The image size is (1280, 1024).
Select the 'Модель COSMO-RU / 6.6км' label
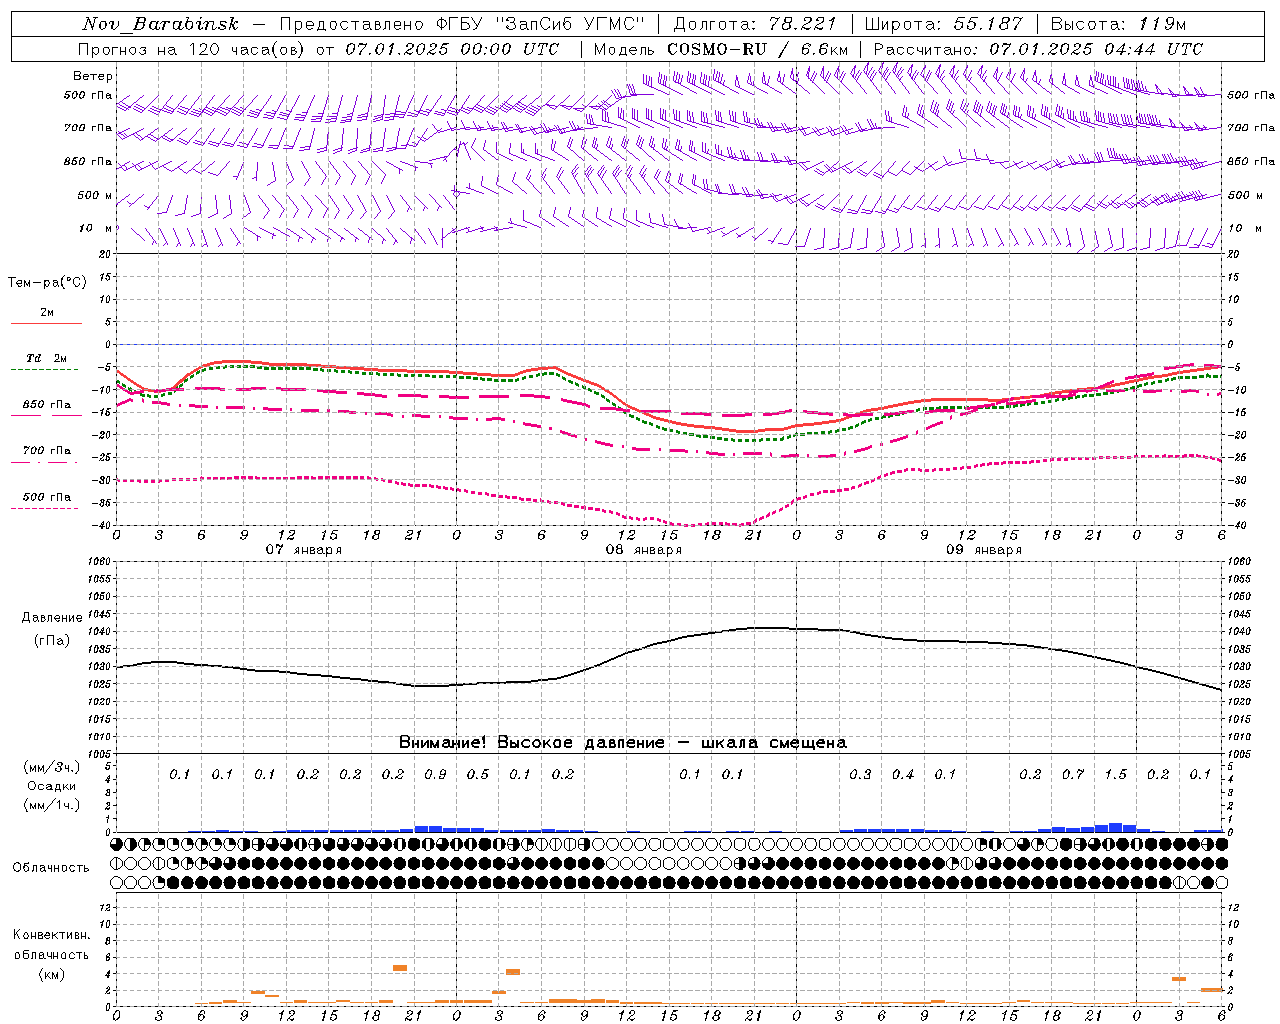[720, 49]
